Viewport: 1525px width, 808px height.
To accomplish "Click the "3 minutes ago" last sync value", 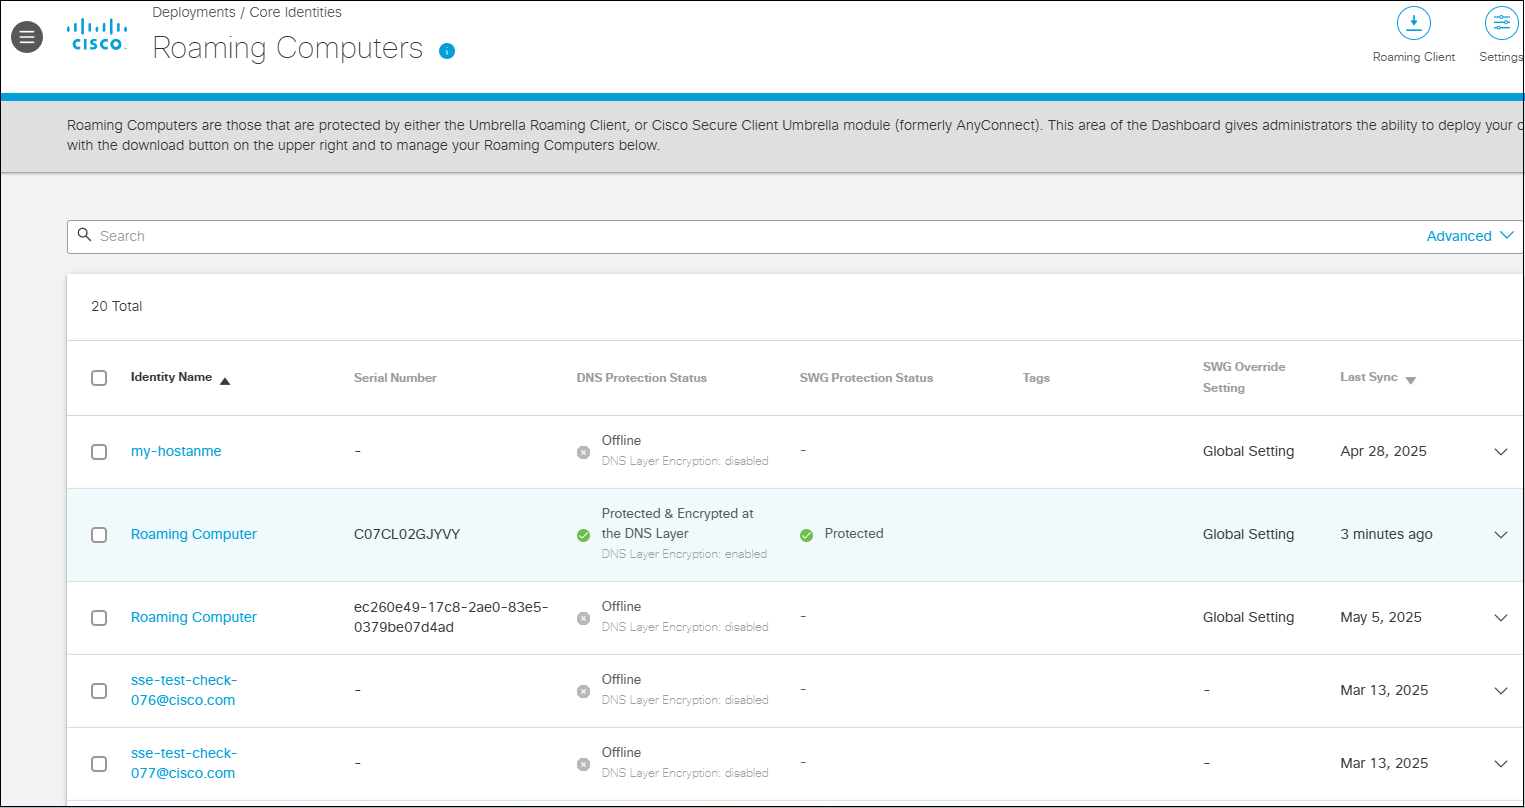I will [x=1386, y=534].
